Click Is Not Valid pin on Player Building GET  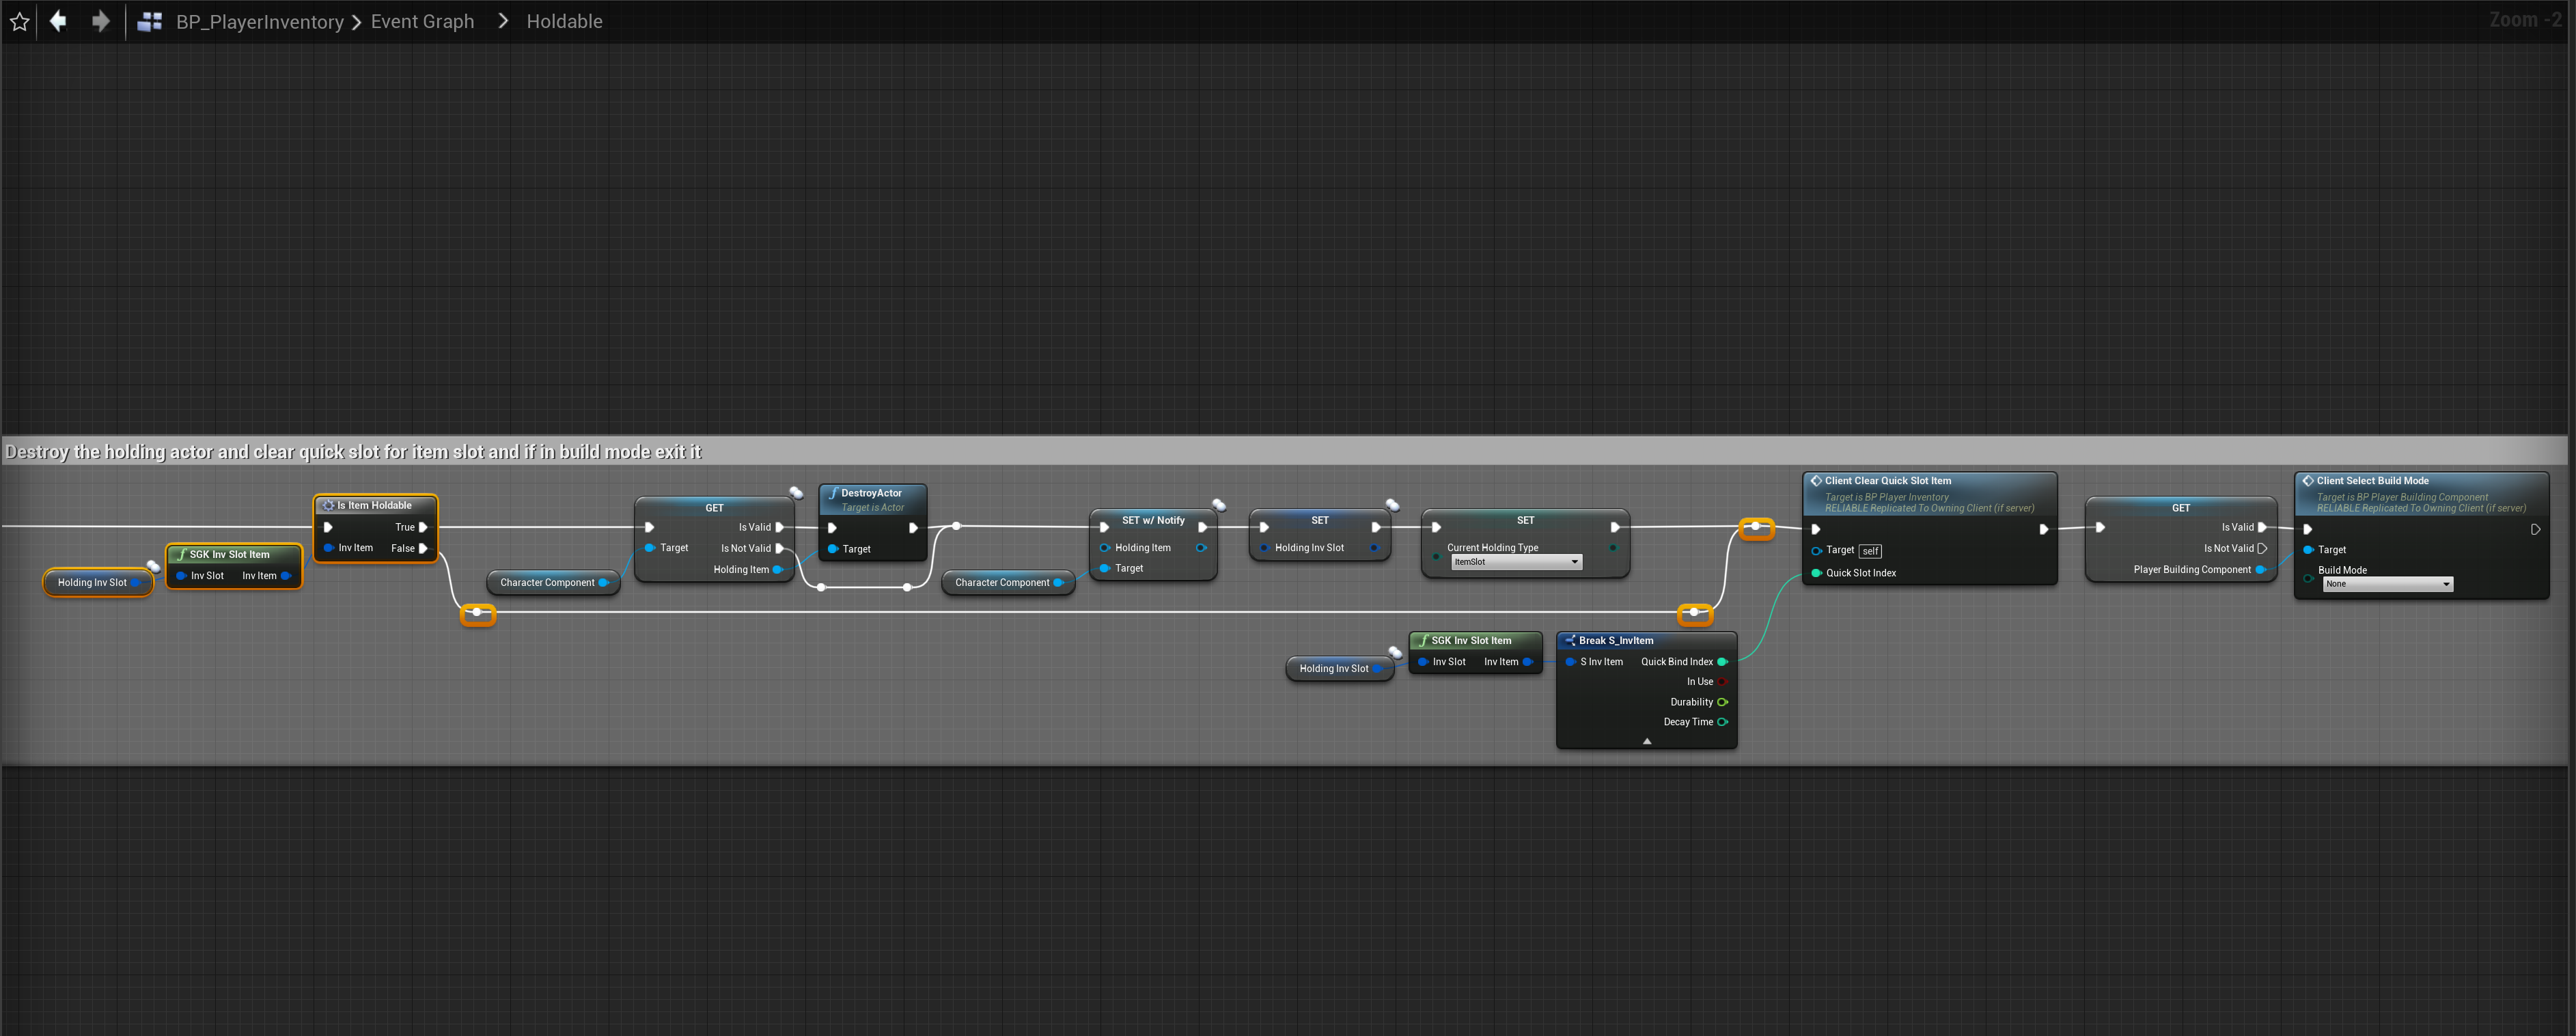(x=2262, y=548)
